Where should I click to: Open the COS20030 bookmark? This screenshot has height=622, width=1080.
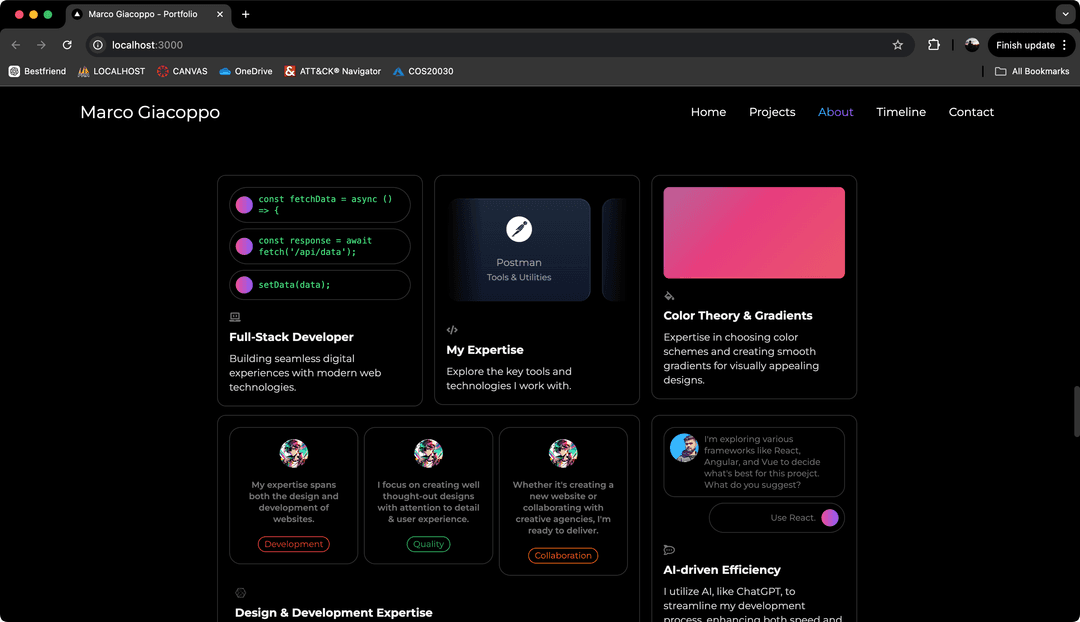pos(423,71)
